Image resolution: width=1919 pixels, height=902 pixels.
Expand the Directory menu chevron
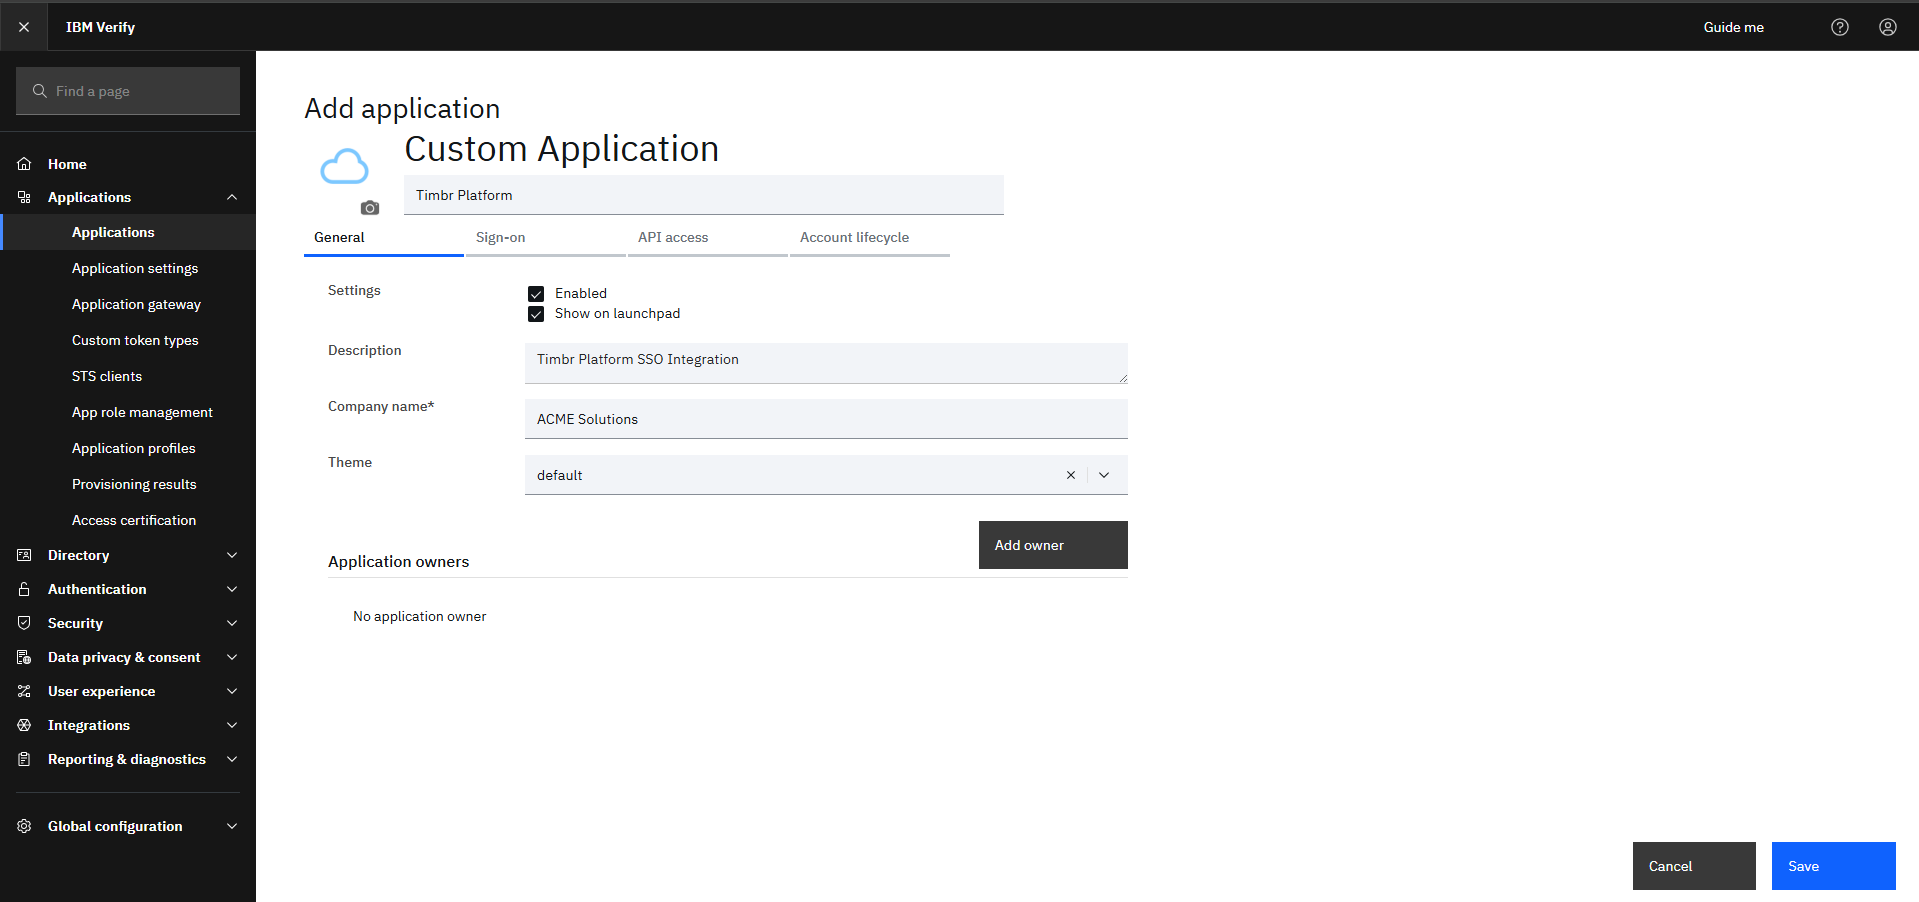pyautogui.click(x=232, y=555)
